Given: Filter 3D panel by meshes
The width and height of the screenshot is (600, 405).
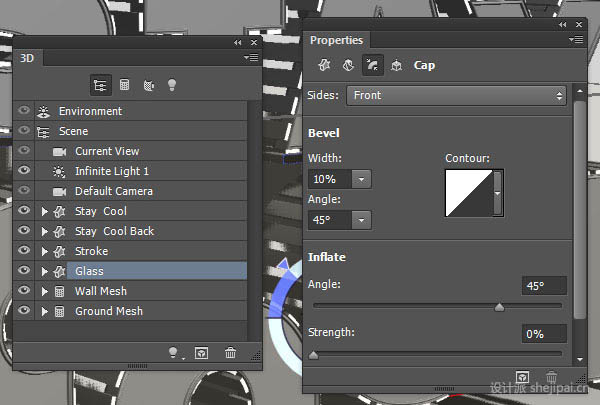Looking at the screenshot, I should point(124,85).
